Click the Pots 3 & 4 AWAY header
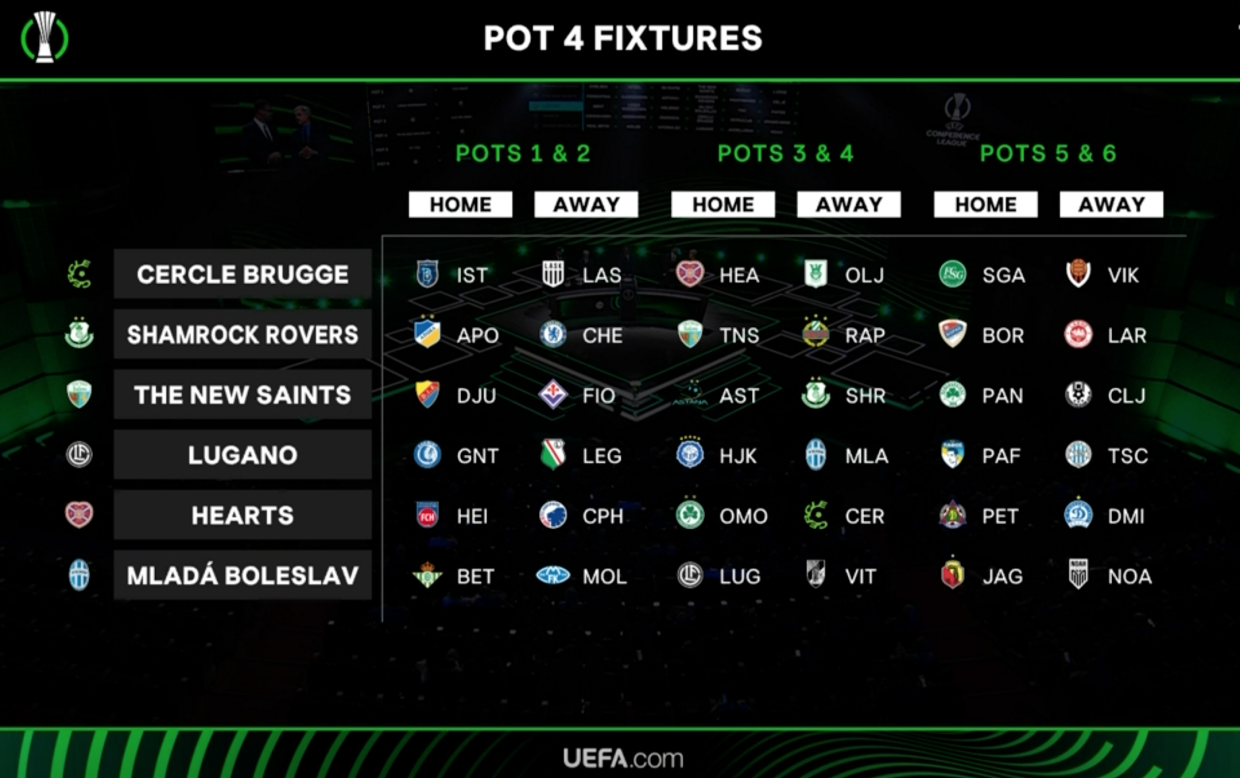This screenshot has height=778, width=1240. pos(848,205)
